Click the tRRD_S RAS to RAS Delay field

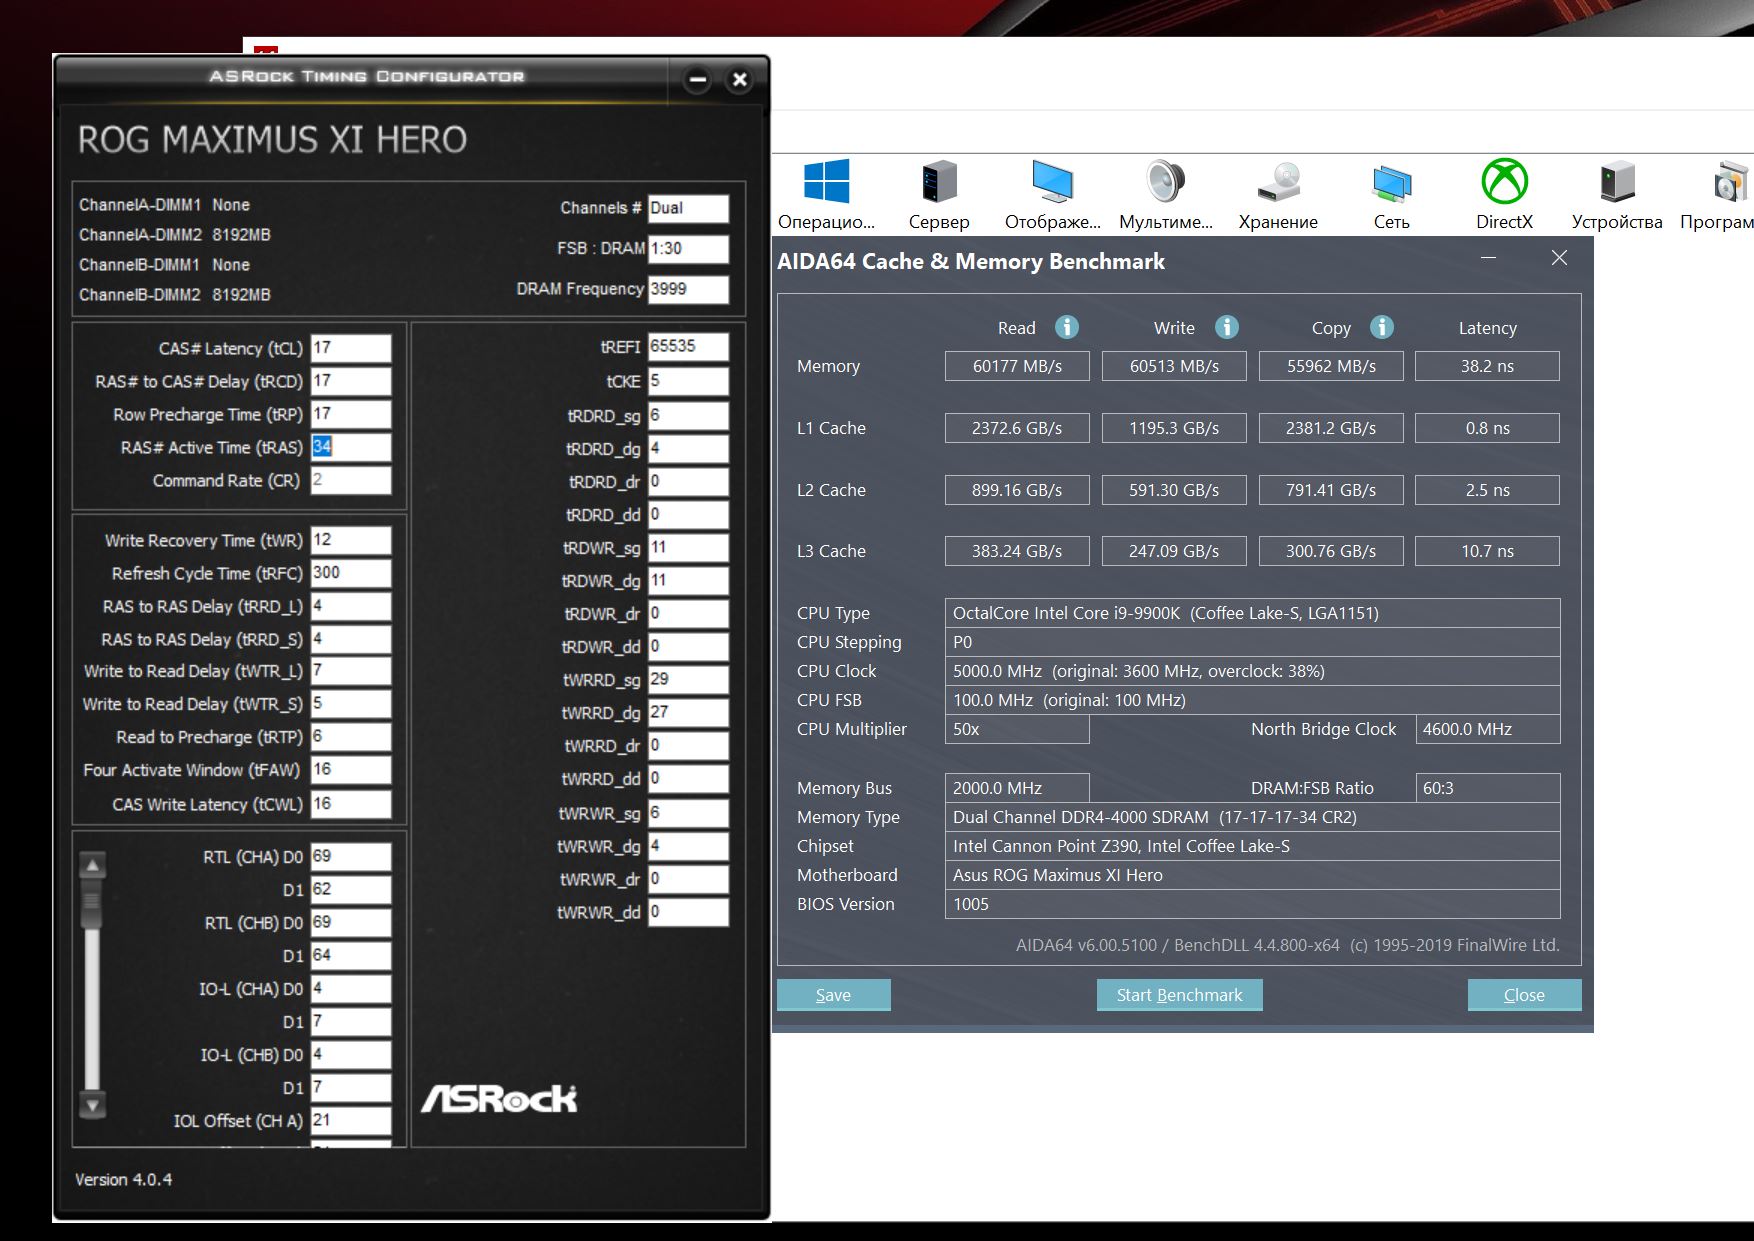point(351,639)
